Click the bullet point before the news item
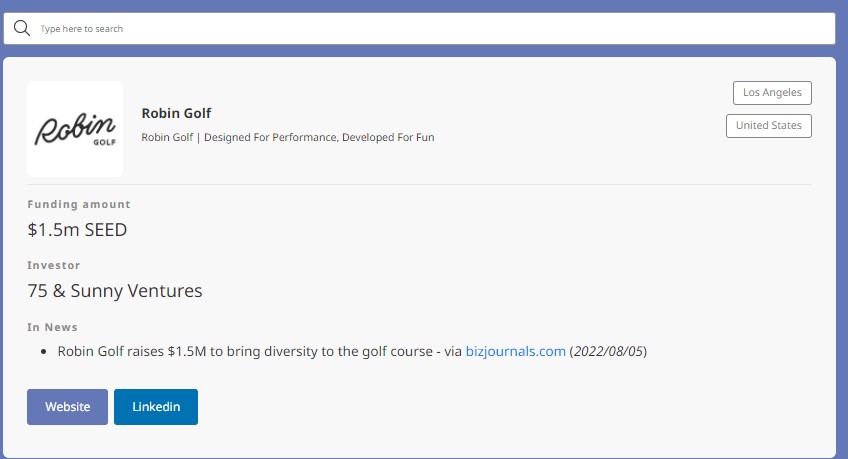 point(45,352)
